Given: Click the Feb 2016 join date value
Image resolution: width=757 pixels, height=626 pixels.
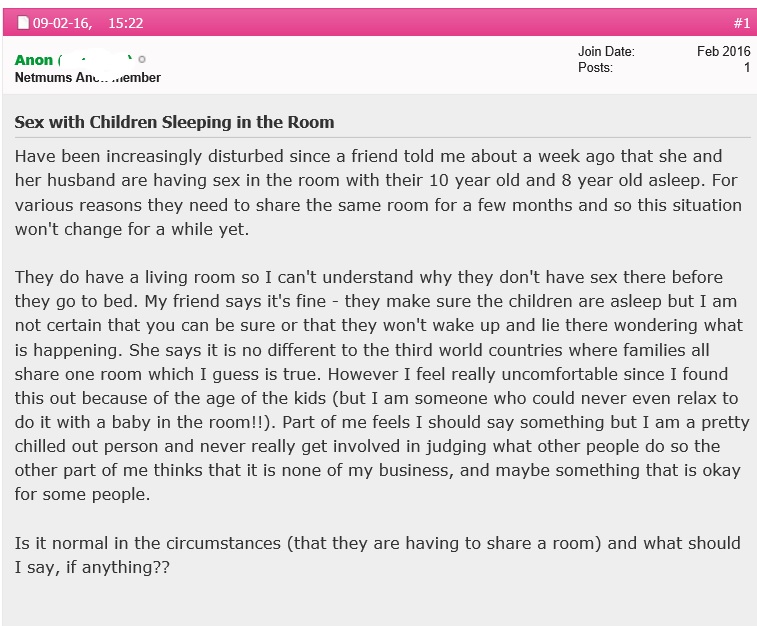Looking at the screenshot, I should pos(723,52).
